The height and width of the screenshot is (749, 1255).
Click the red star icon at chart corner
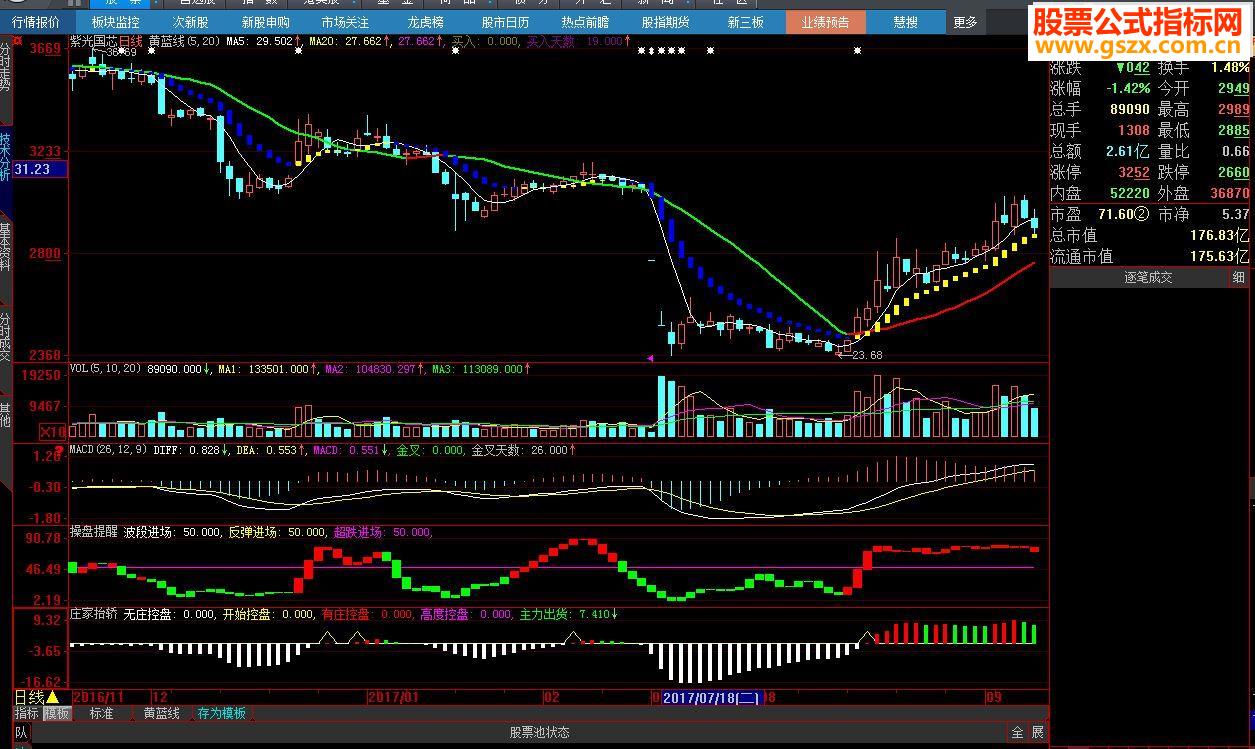(17, 40)
